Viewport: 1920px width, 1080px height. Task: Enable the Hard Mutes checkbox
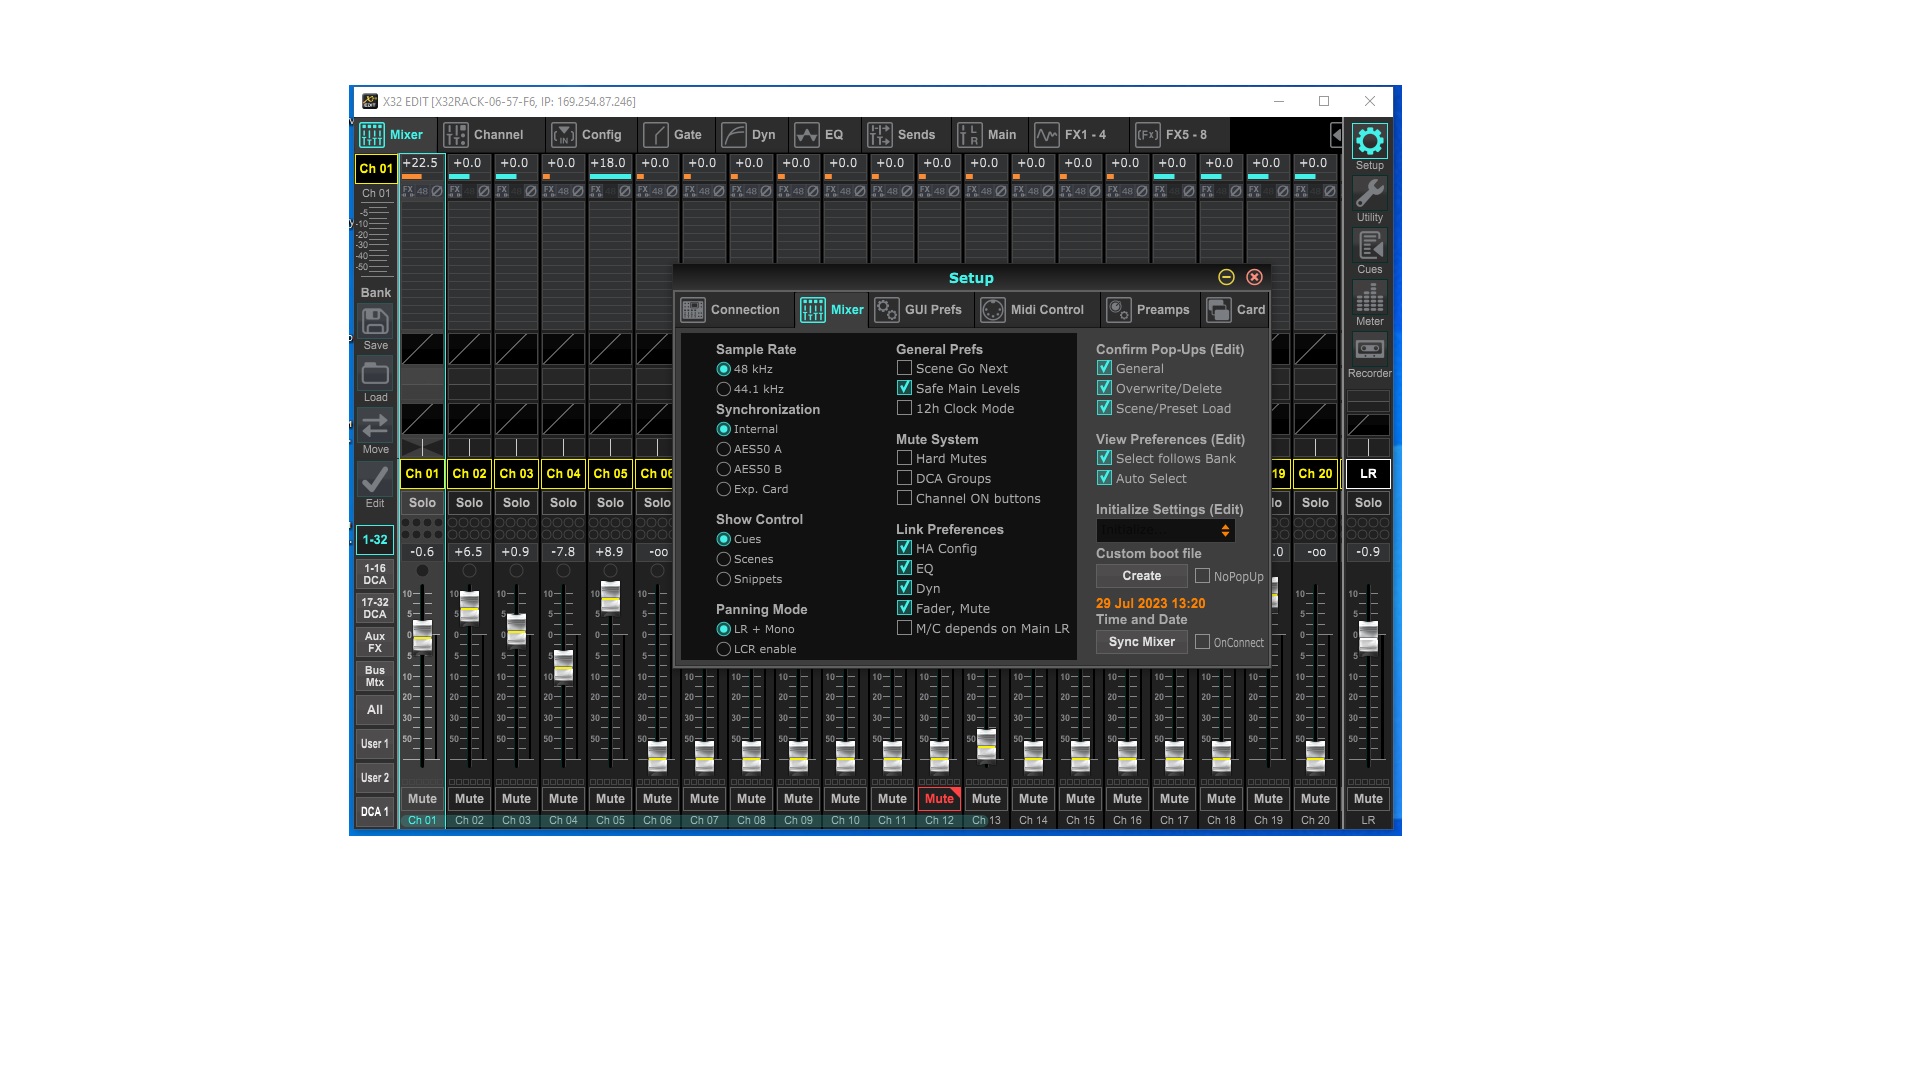905,458
